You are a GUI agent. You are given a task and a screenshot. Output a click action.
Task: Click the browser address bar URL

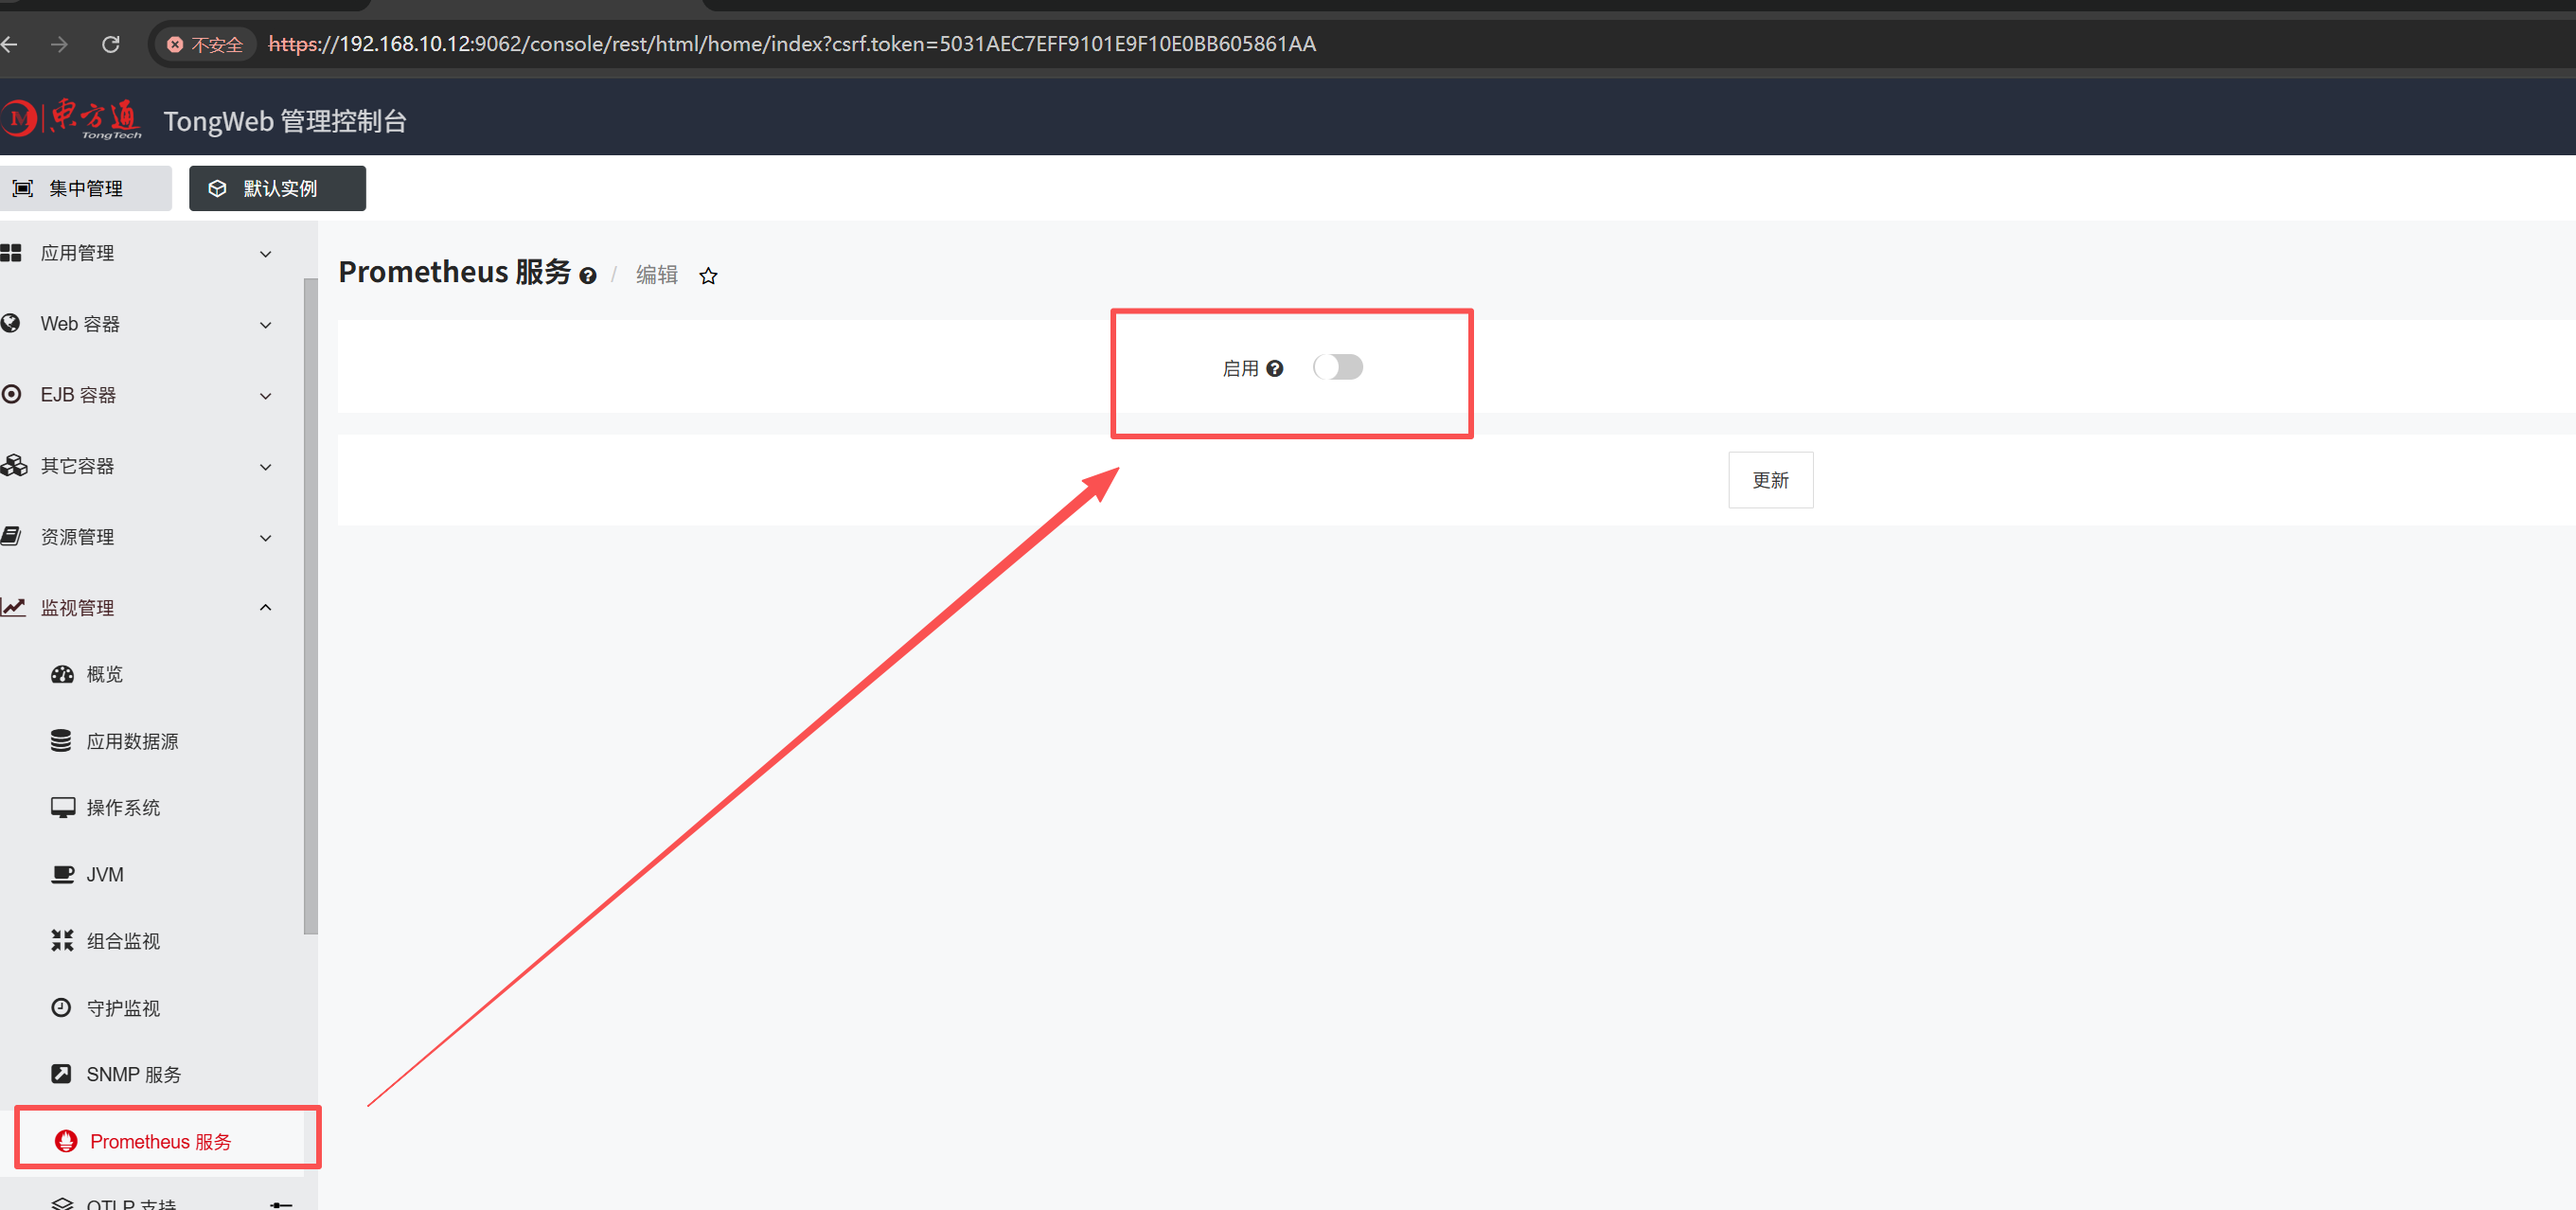pos(790,44)
